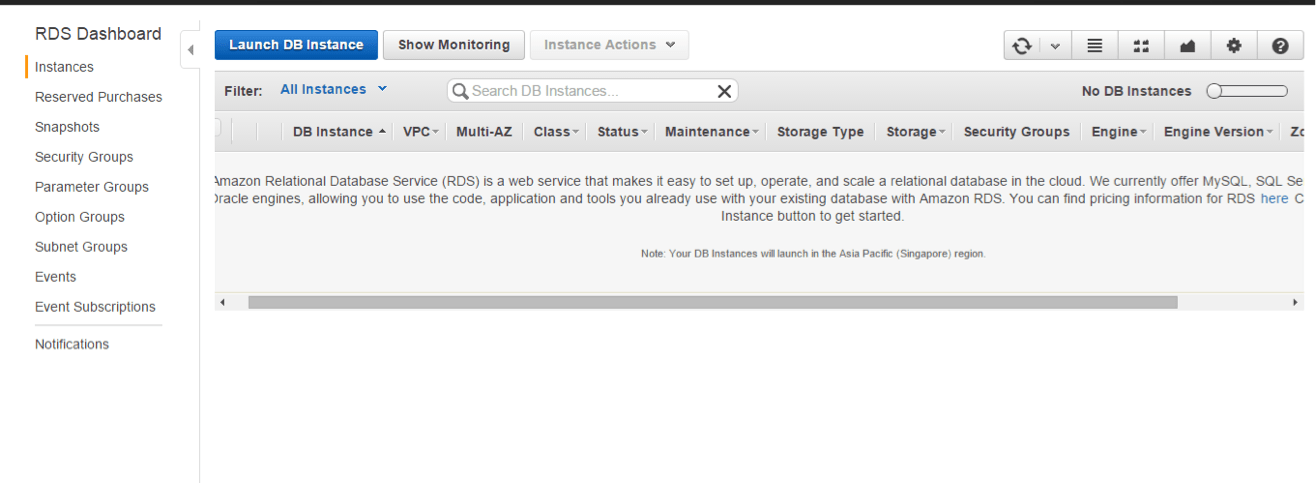Click the horizontal scrollbar thumb
Viewport: 1316px width, 484px height.
[x=713, y=302]
